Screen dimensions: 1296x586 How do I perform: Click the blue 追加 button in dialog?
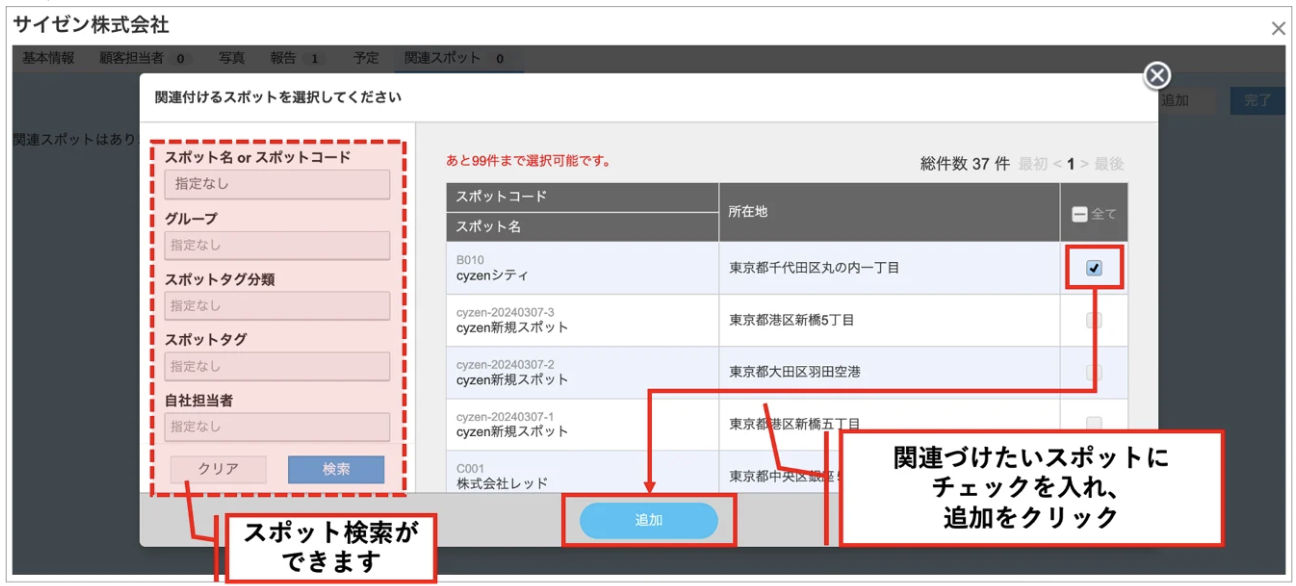pyautogui.click(x=649, y=521)
